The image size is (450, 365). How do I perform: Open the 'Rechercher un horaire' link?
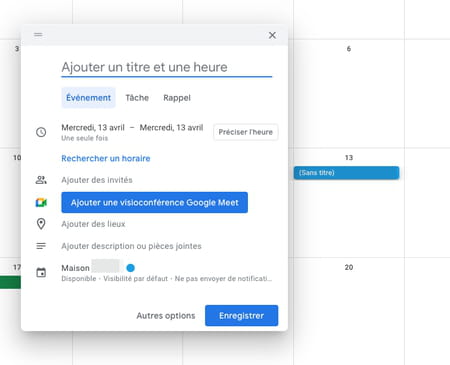click(106, 158)
